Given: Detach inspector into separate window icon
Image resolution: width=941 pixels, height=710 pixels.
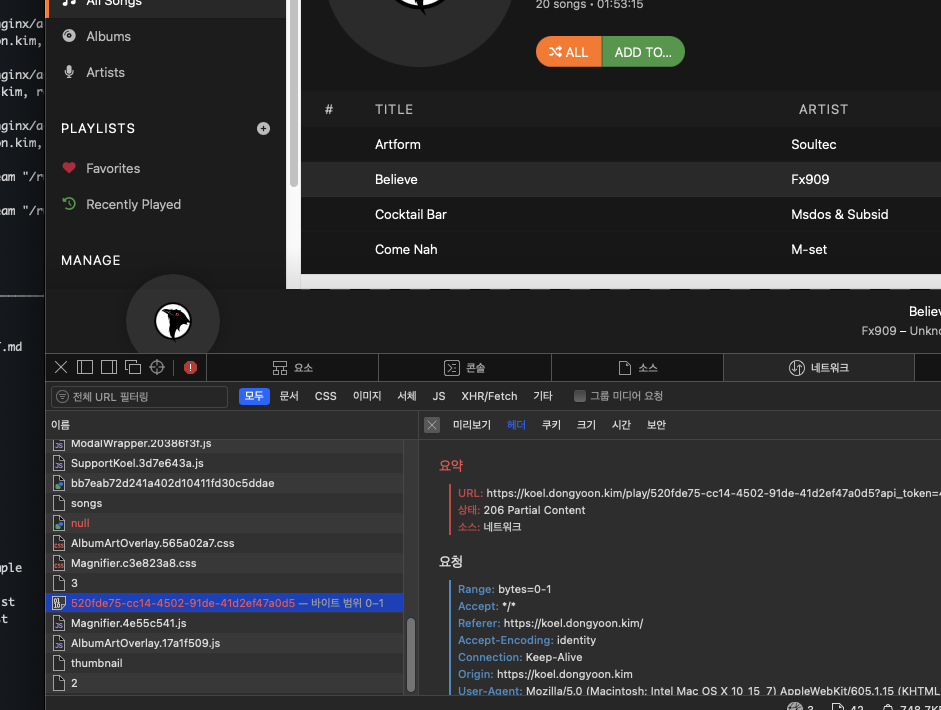Looking at the screenshot, I should pyautogui.click(x=133, y=367).
